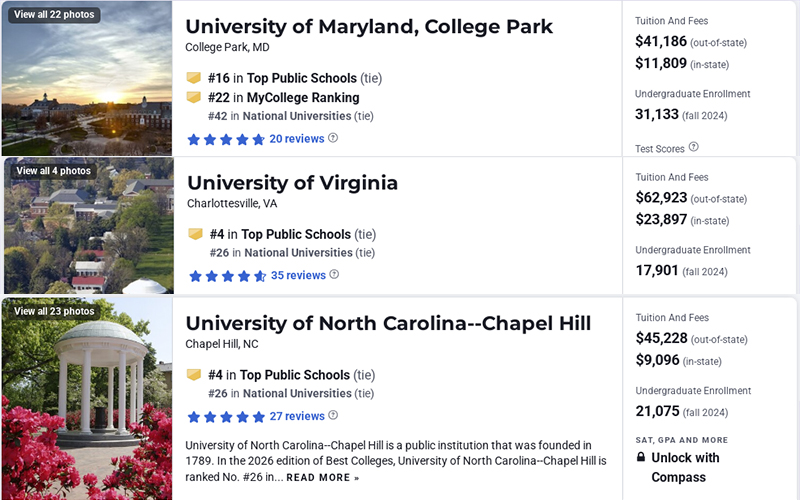This screenshot has width=800, height=500.
Task: Click badge icon next to #22 MyCollege Ranking
Action: coord(194,97)
